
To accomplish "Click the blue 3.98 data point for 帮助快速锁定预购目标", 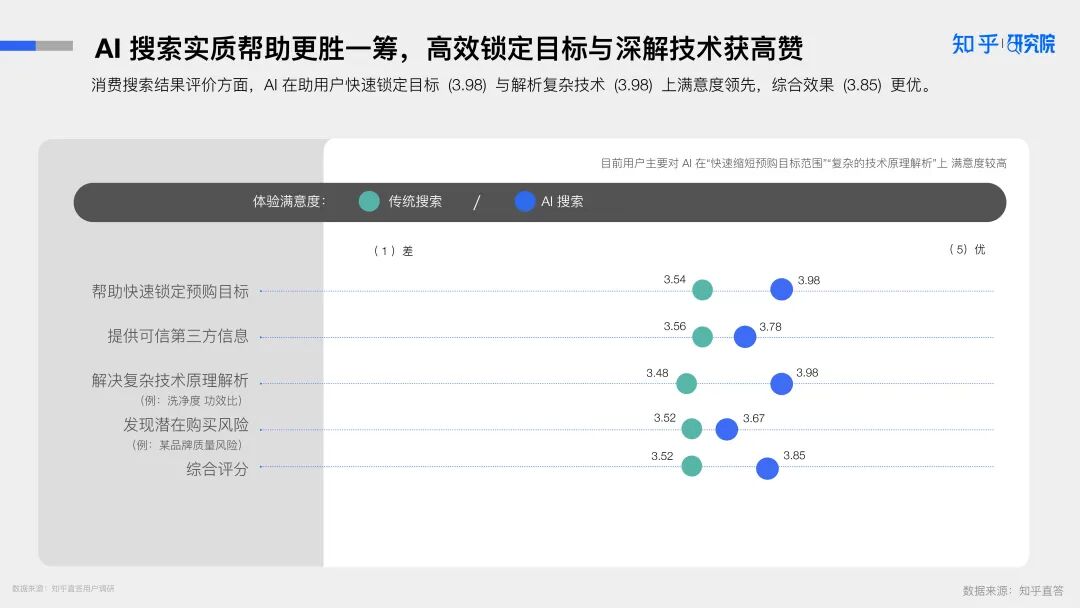I will 782,289.
